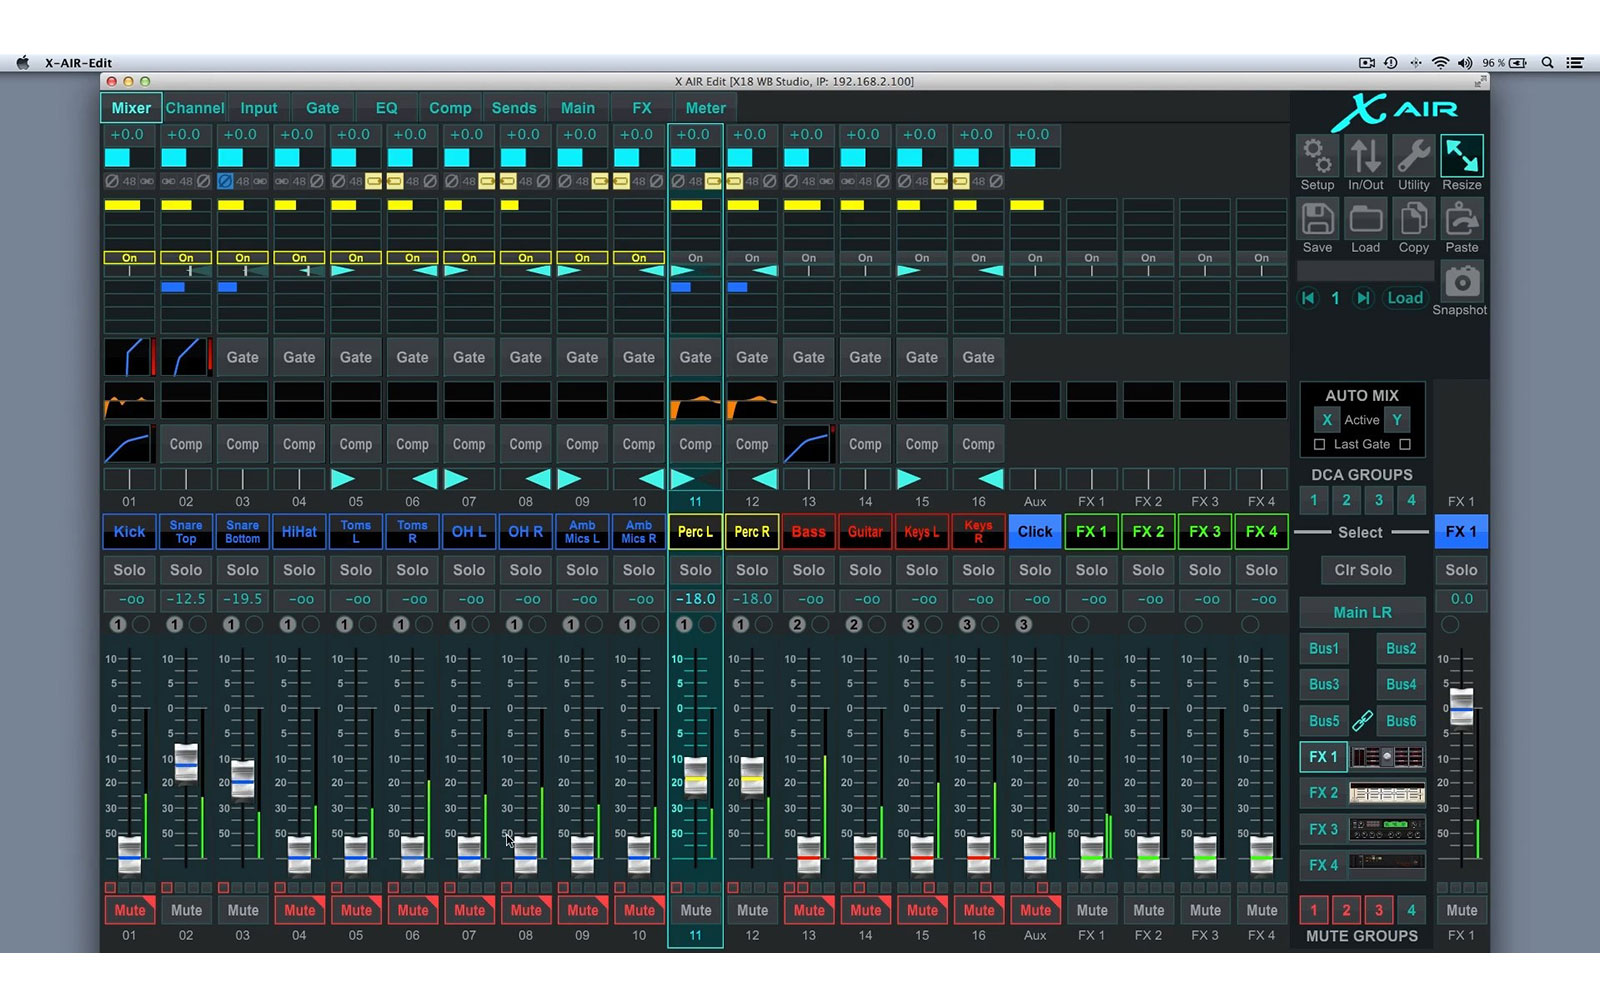Mute channel 11 Perc L

point(695,910)
